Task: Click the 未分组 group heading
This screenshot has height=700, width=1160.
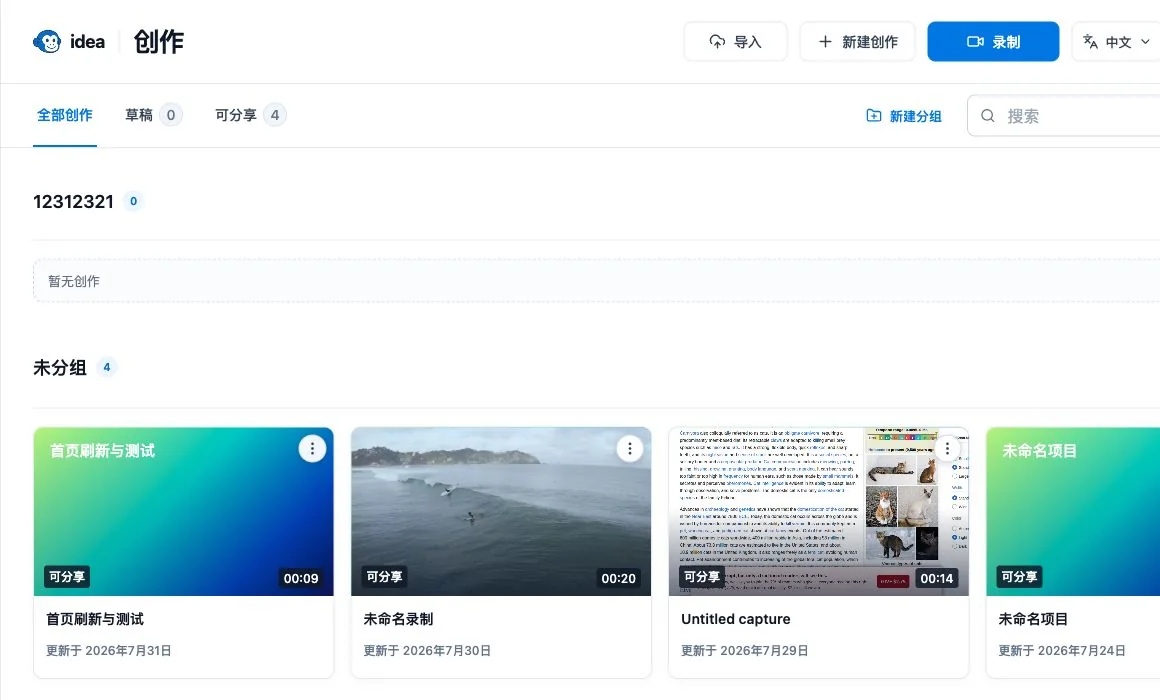Action: (60, 368)
